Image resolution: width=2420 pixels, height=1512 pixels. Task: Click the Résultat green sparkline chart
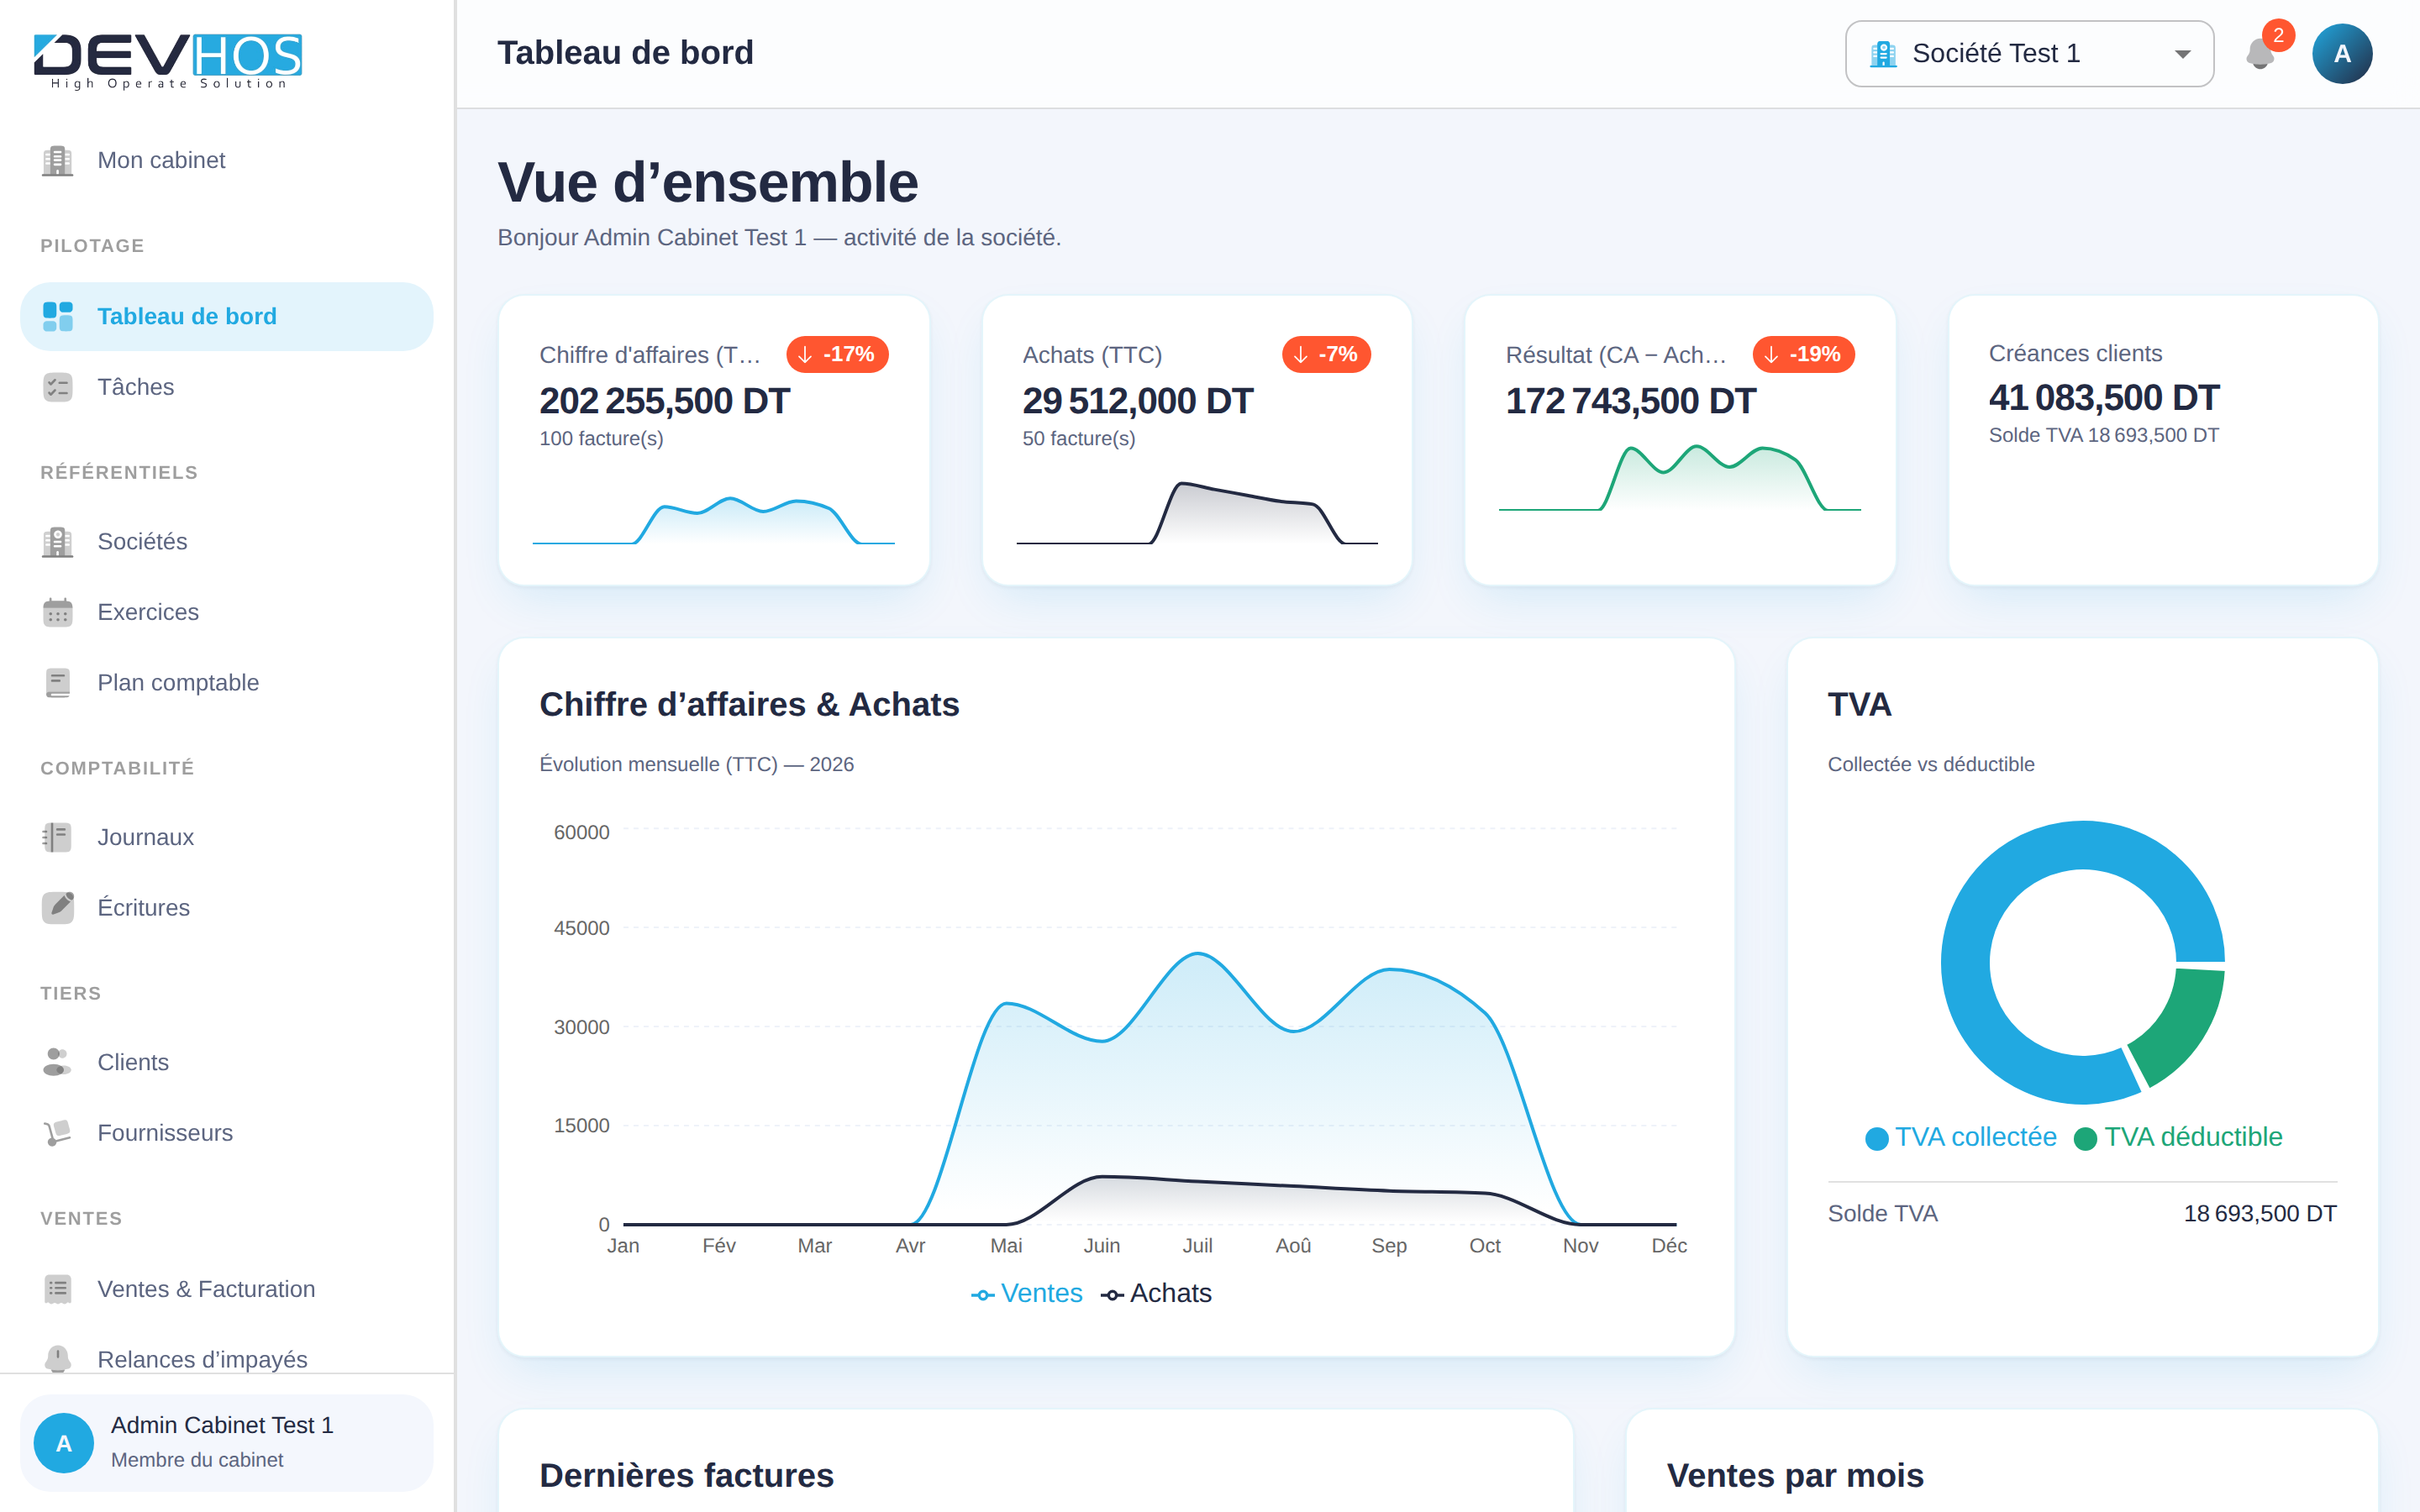coord(1680,479)
